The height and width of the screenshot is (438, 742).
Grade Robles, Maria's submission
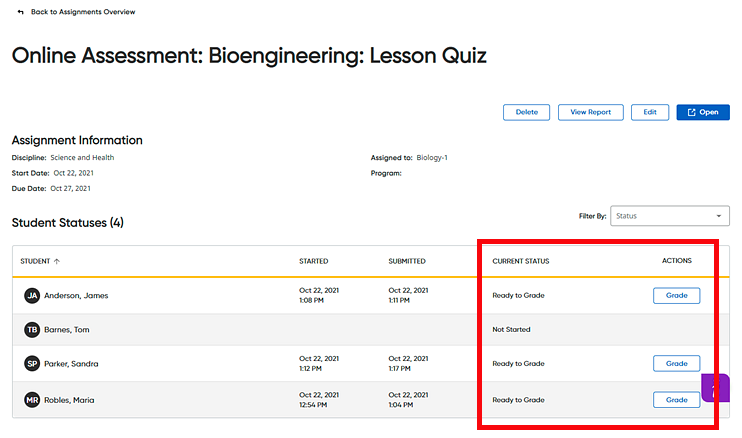point(676,400)
